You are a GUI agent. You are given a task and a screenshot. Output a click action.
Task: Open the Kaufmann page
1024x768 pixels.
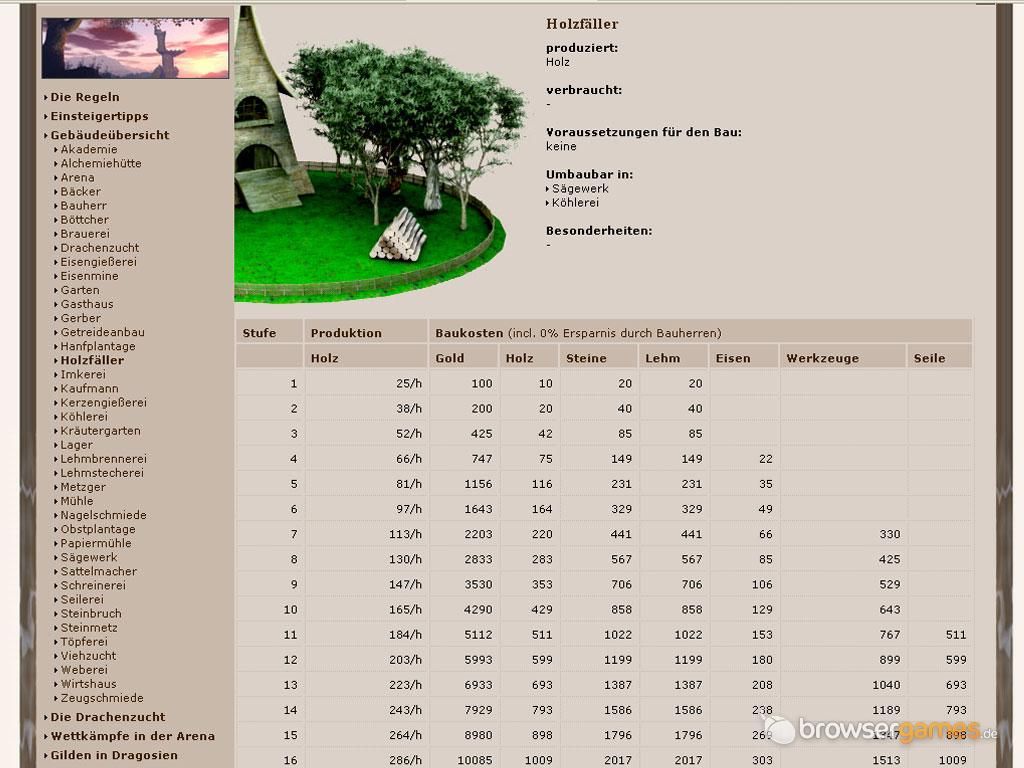[89, 389]
